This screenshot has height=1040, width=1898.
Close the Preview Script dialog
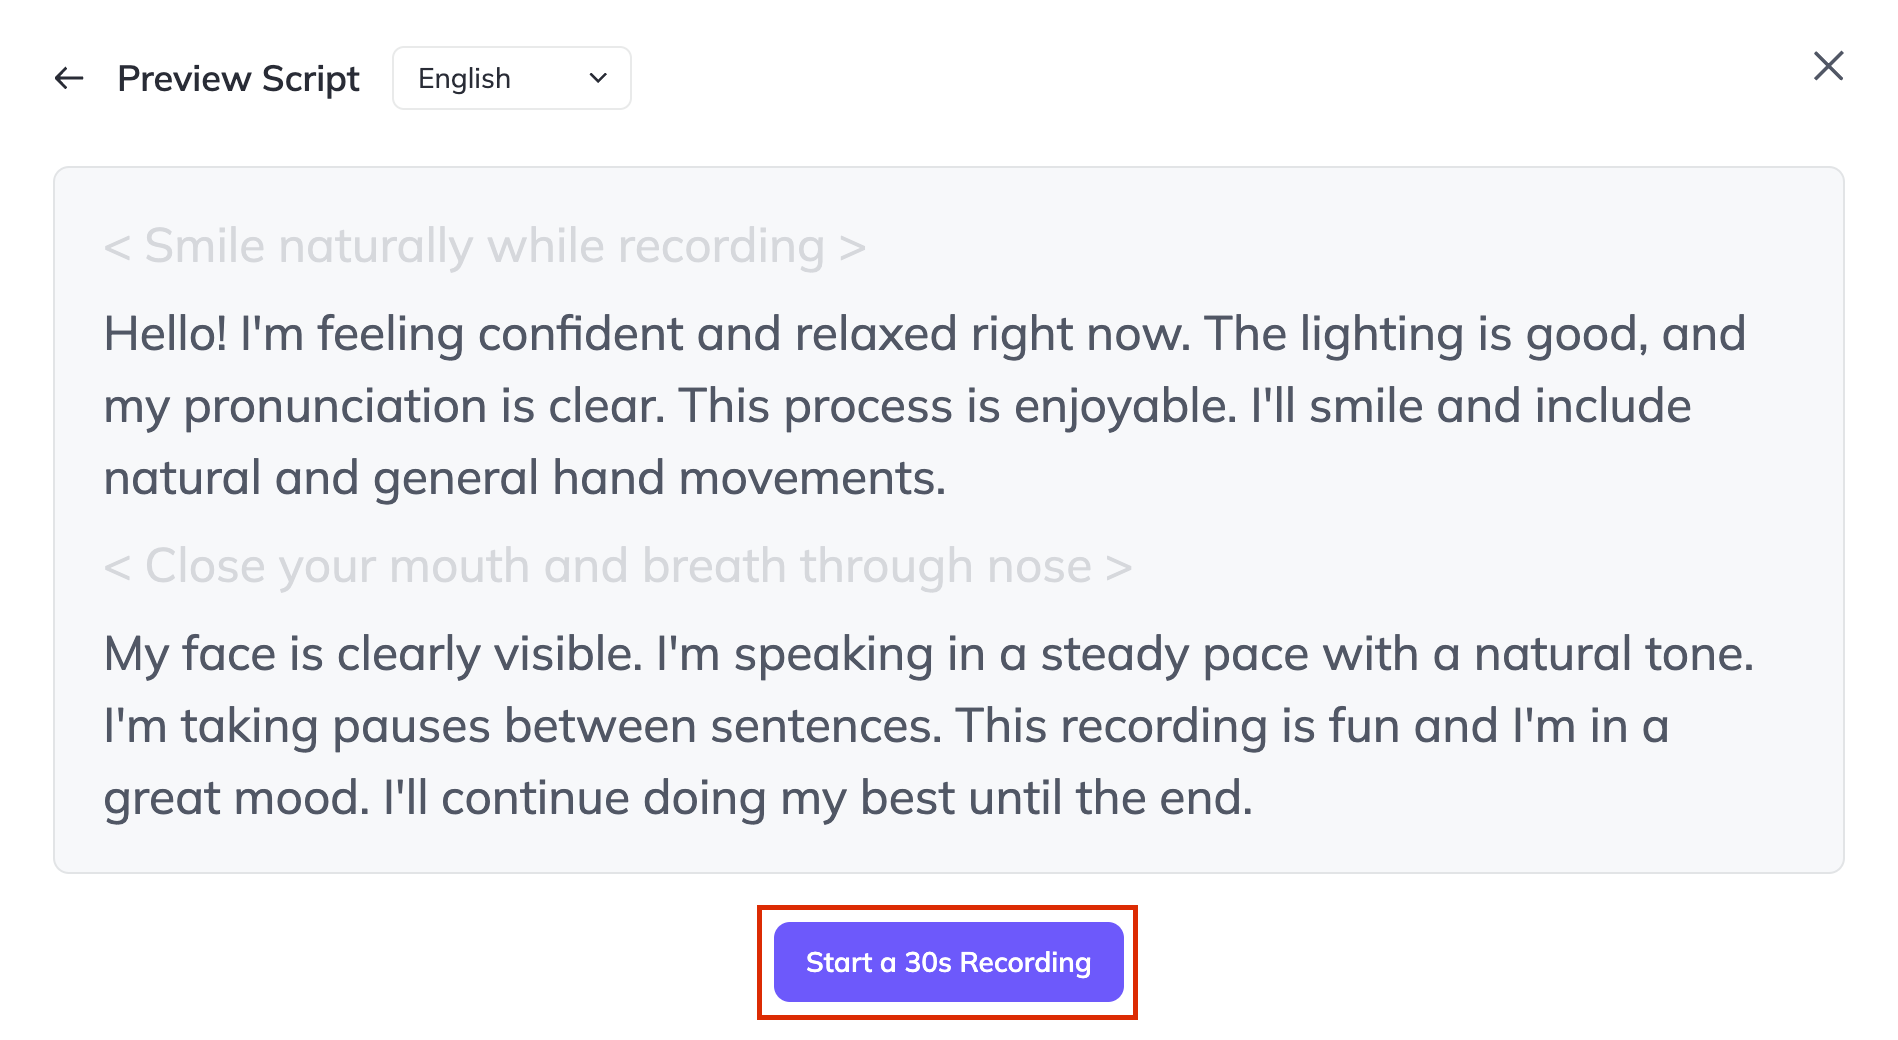coord(1828,66)
